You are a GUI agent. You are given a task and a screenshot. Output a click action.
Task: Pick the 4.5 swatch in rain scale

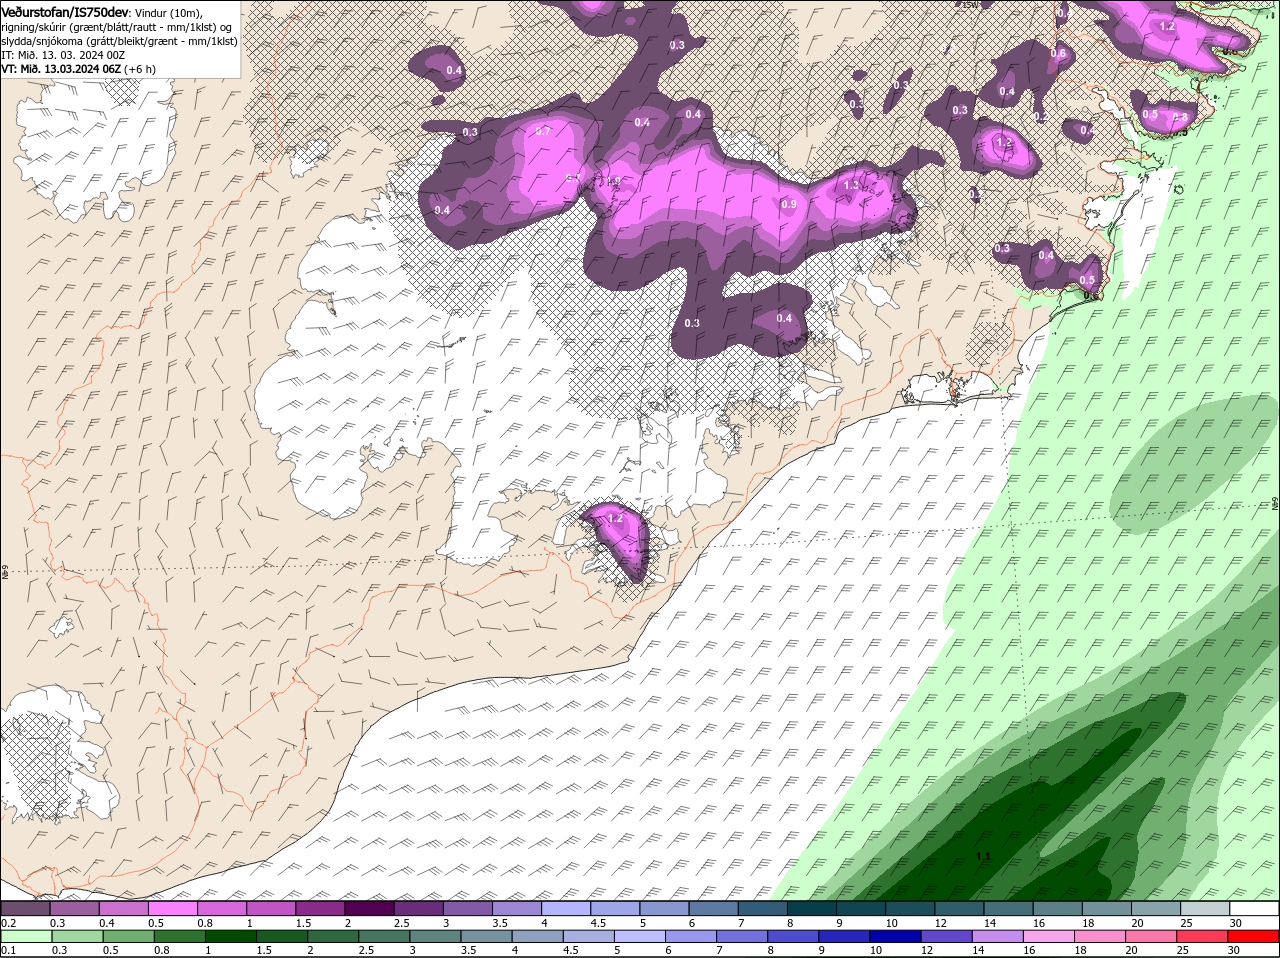pos(588,937)
